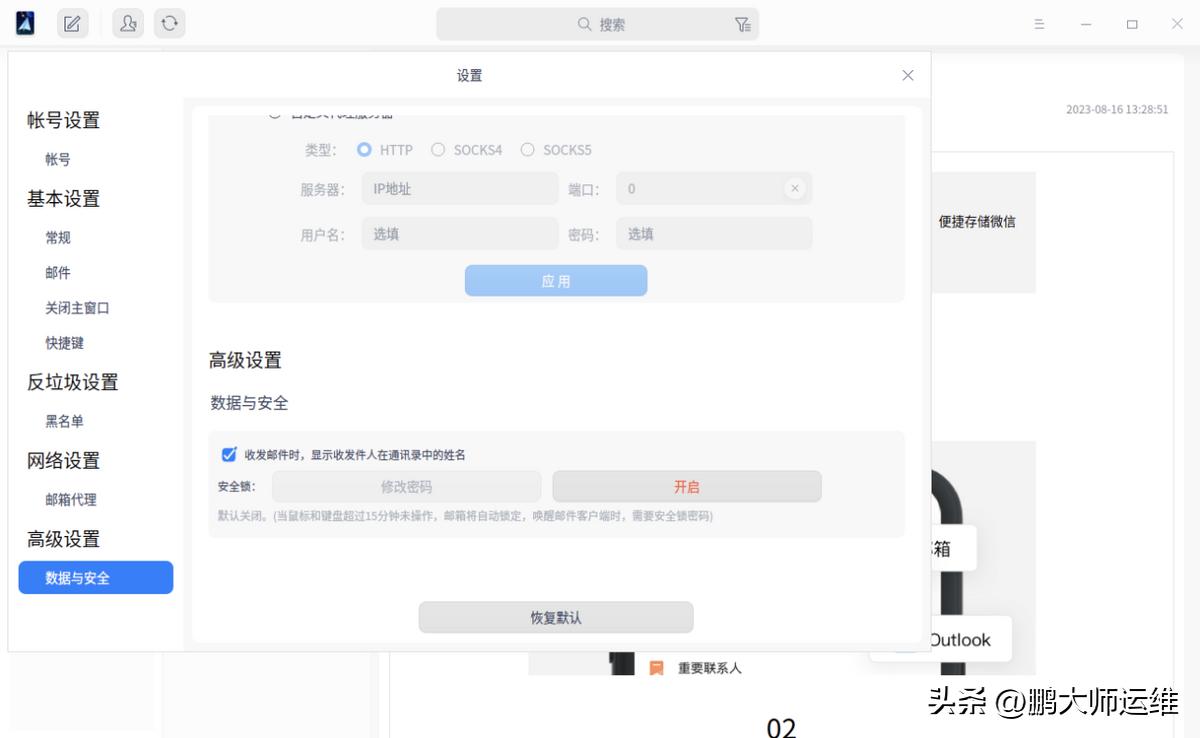Image resolution: width=1200 pixels, height=738 pixels.
Task: Select the HTTP proxy type radio button
Action: point(364,149)
